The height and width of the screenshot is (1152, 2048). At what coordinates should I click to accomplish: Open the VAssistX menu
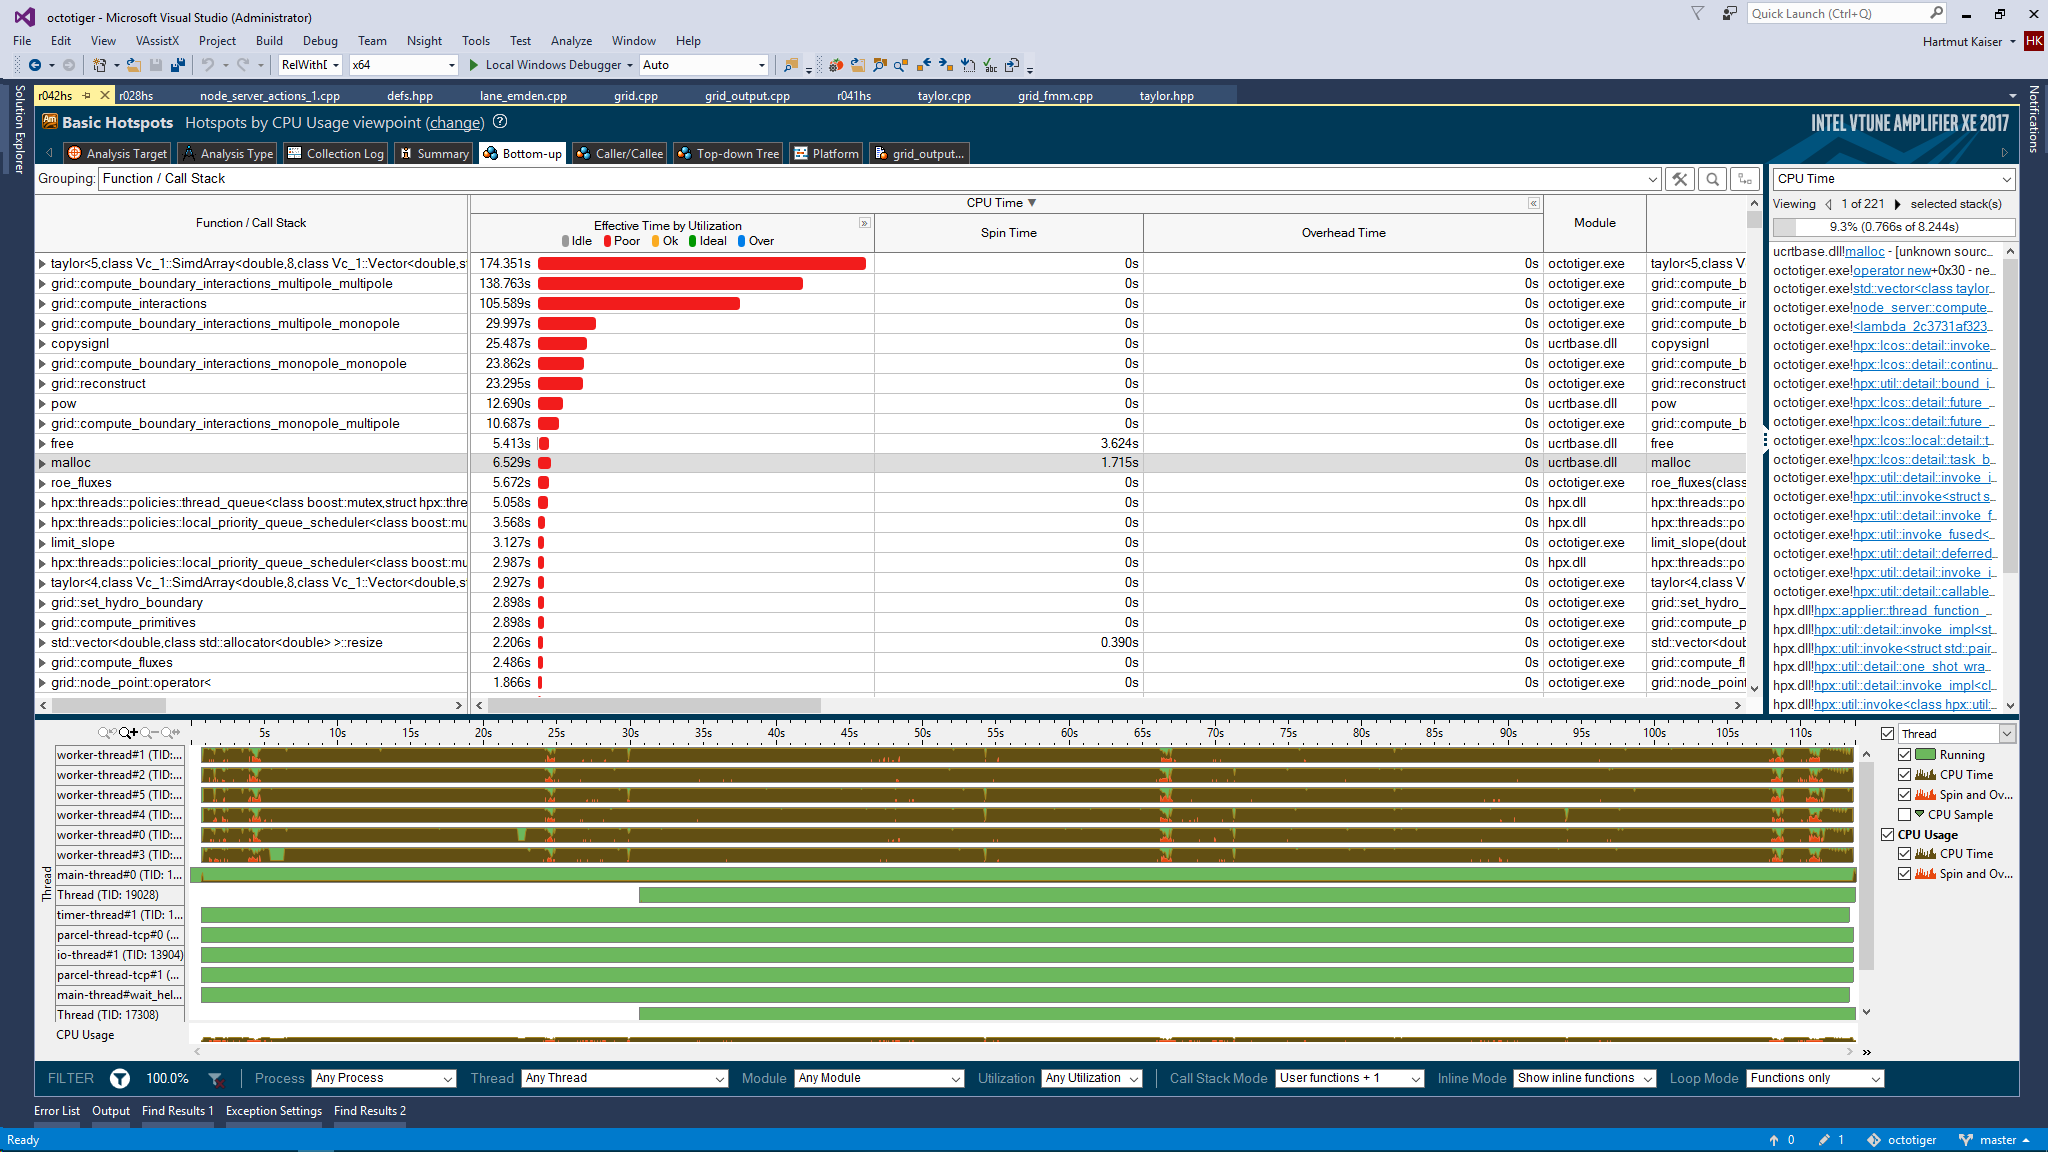click(x=157, y=41)
